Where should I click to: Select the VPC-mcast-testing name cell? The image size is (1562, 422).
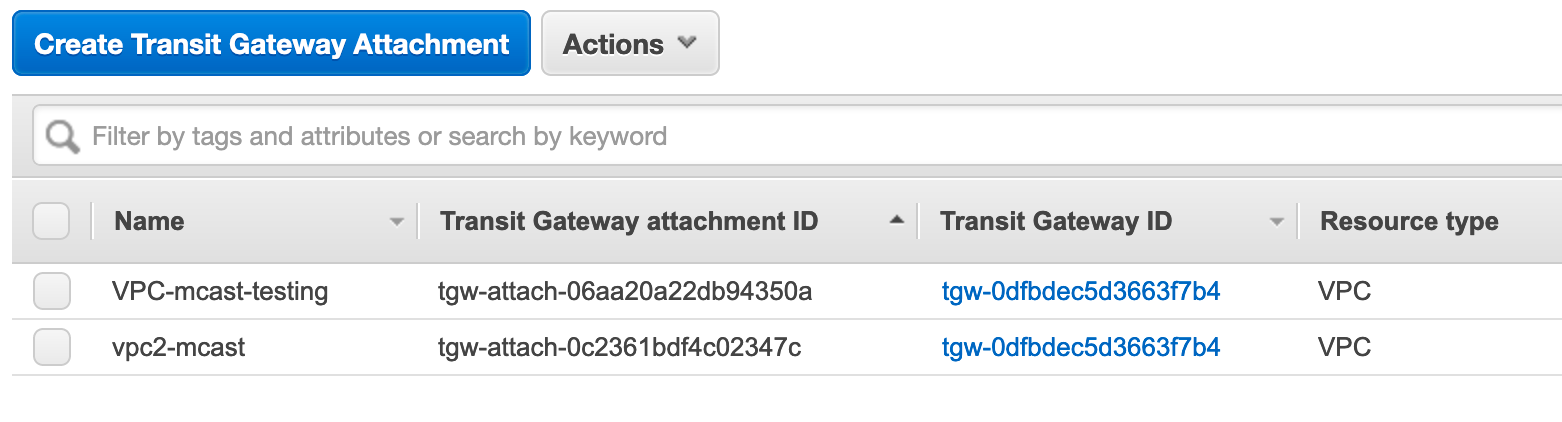tap(220, 292)
